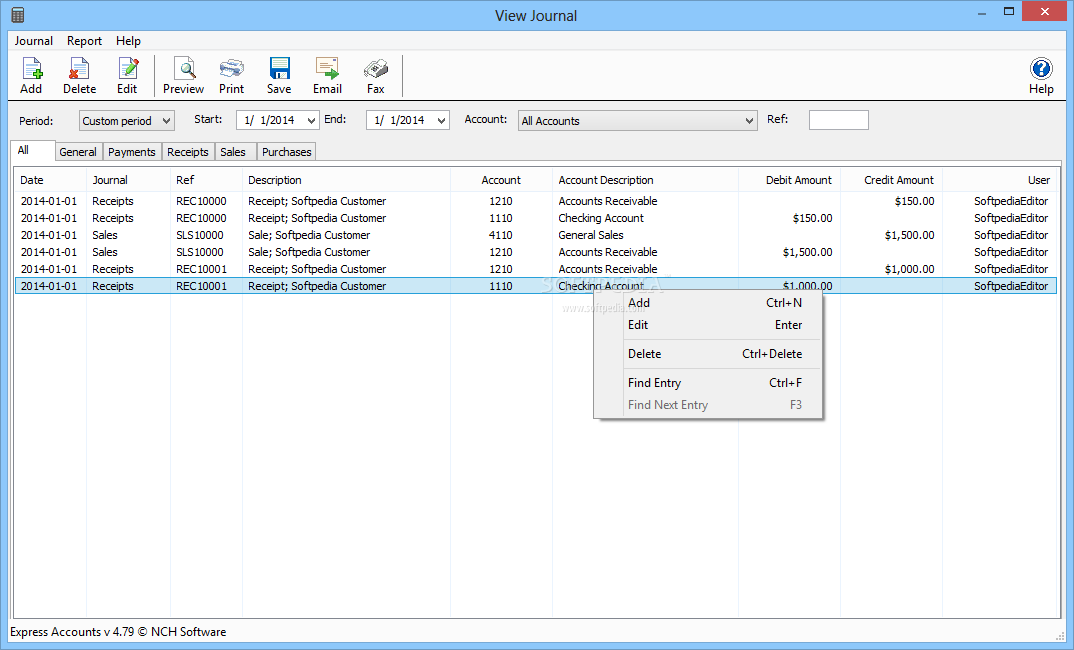The width and height of the screenshot is (1074, 650).
Task: Open the Help menu in menu bar
Action: pos(128,41)
